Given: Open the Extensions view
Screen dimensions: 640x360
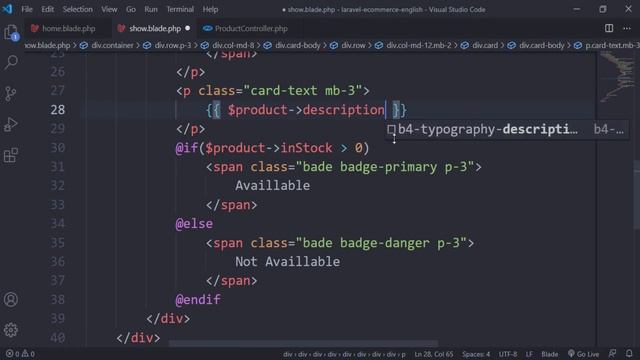Looking at the screenshot, I should pos(11,155).
